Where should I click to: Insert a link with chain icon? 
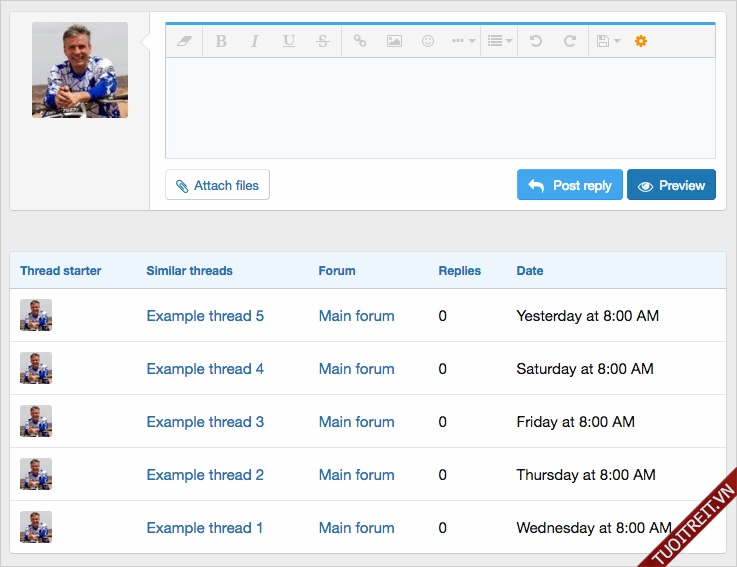coord(360,41)
